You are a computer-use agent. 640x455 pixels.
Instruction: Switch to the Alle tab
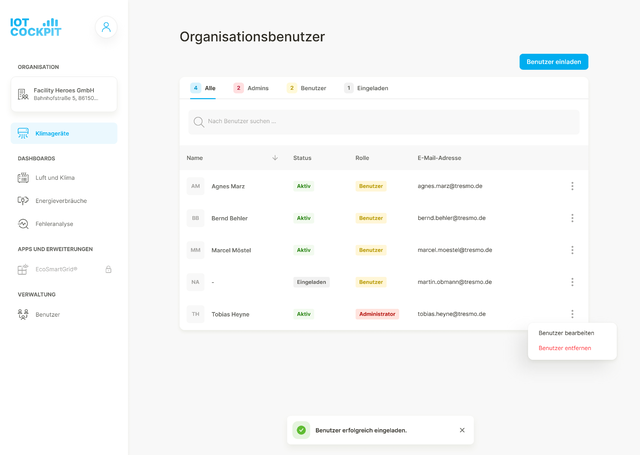pyautogui.click(x=203, y=88)
